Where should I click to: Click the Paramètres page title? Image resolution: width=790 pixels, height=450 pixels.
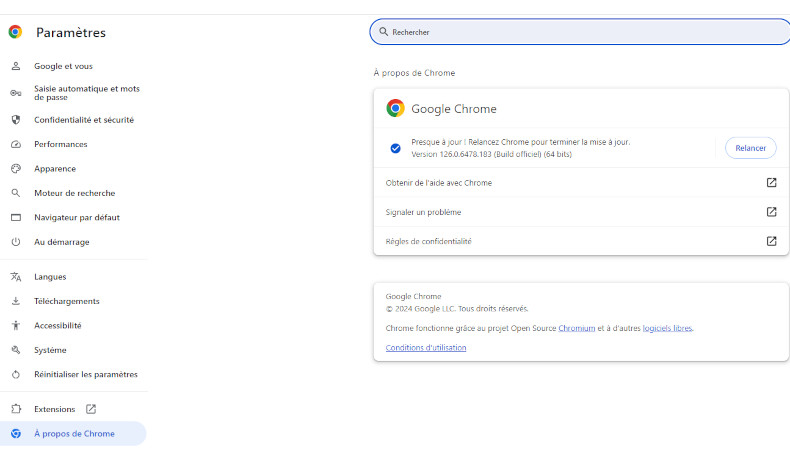(x=71, y=33)
